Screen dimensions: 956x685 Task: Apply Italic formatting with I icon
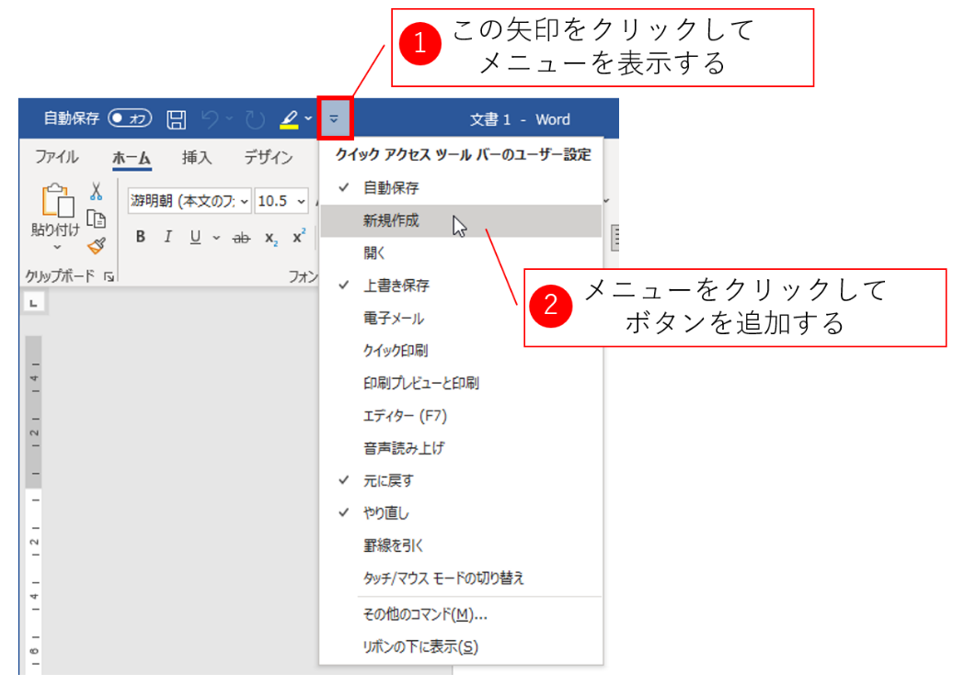(167, 237)
